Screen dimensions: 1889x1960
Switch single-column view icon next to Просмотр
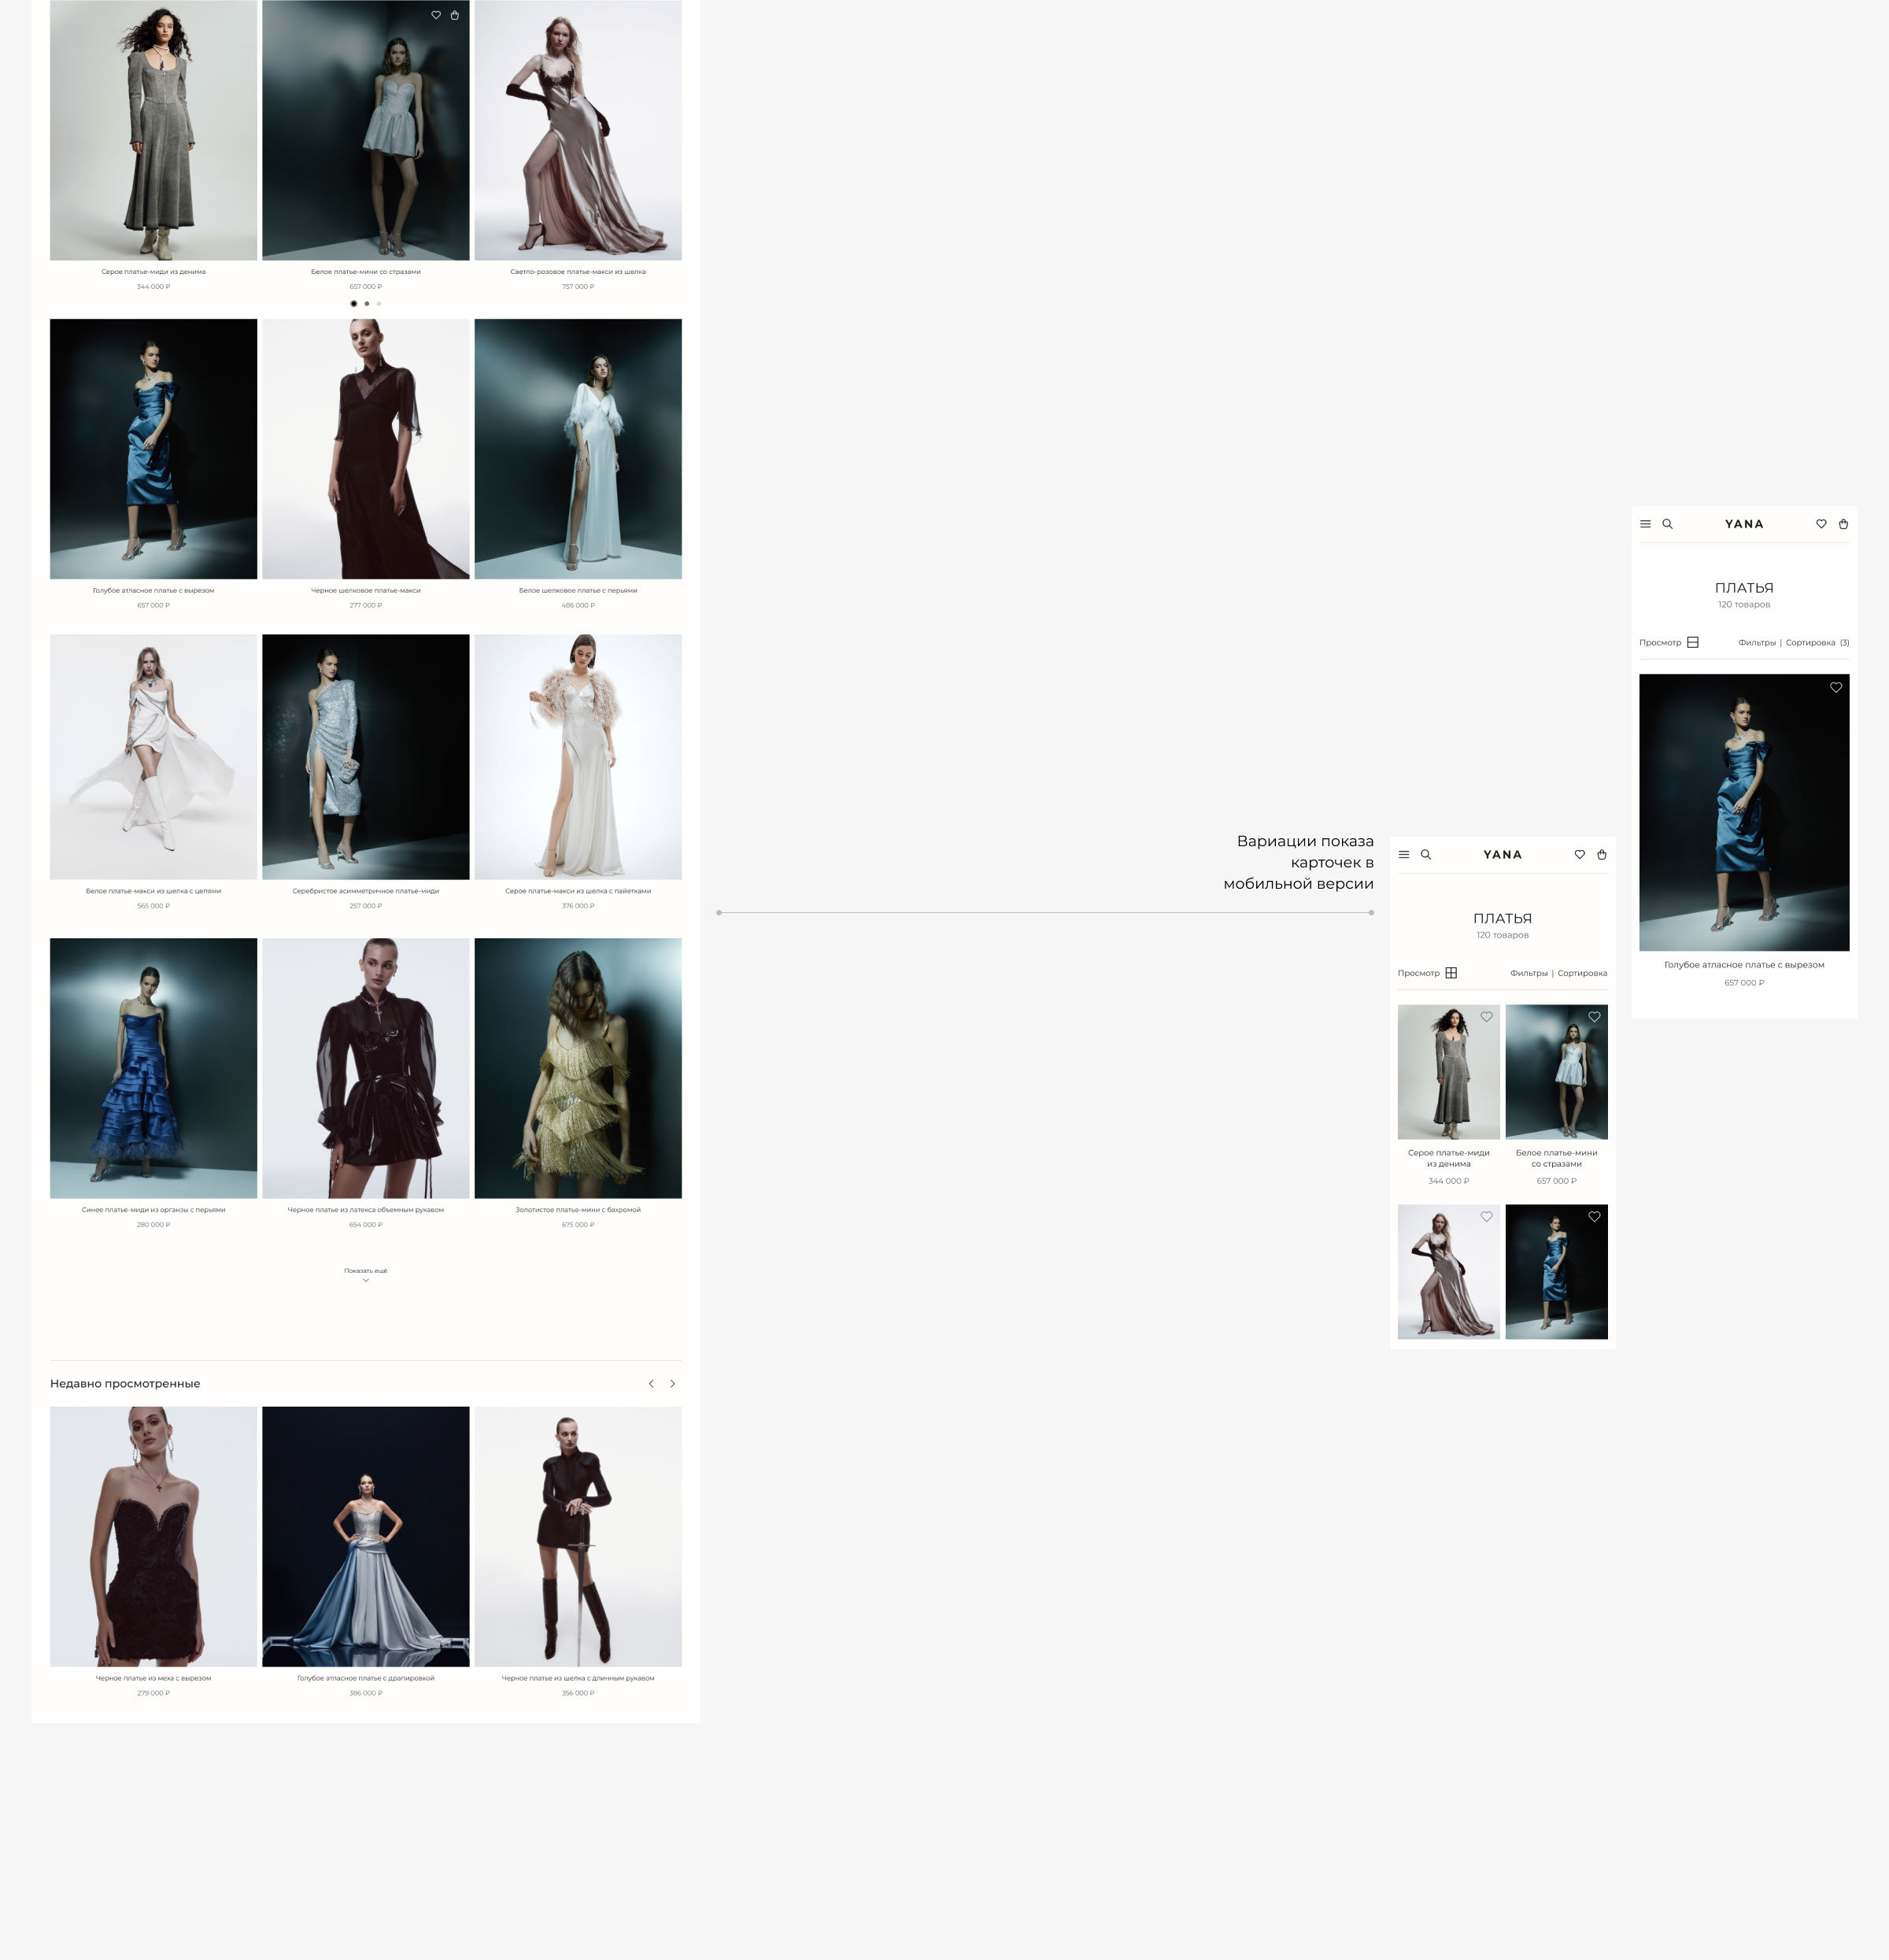[1693, 643]
